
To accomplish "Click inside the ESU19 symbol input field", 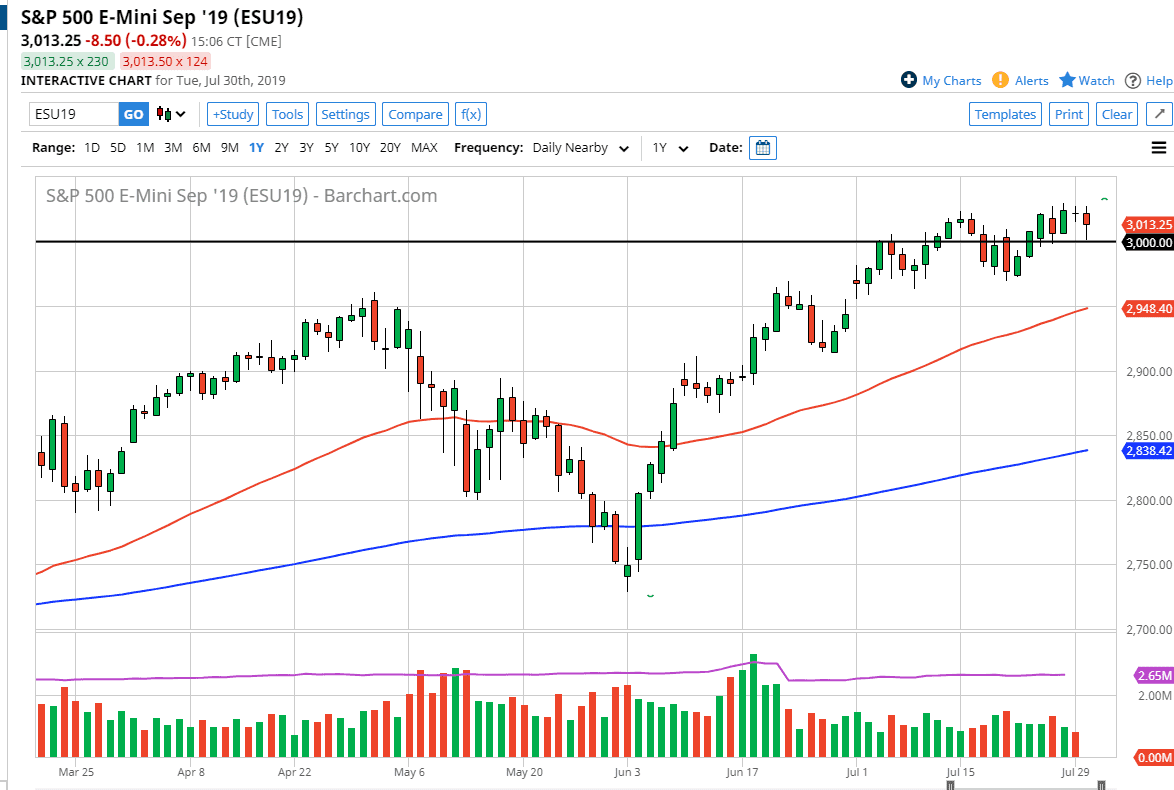I will pos(70,114).
